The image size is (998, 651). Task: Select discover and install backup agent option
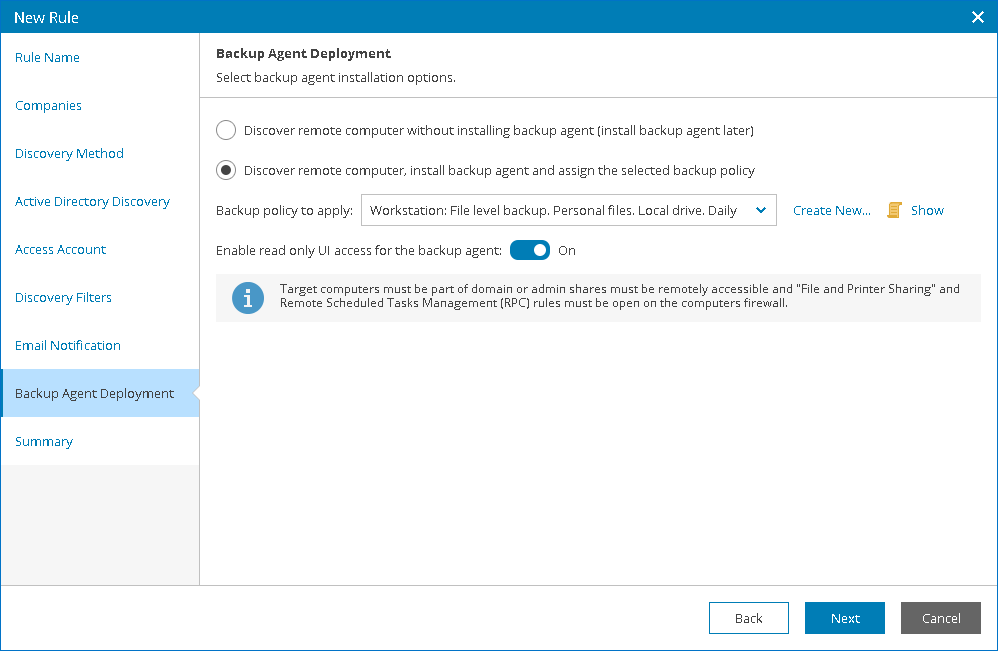click(226, 171)
